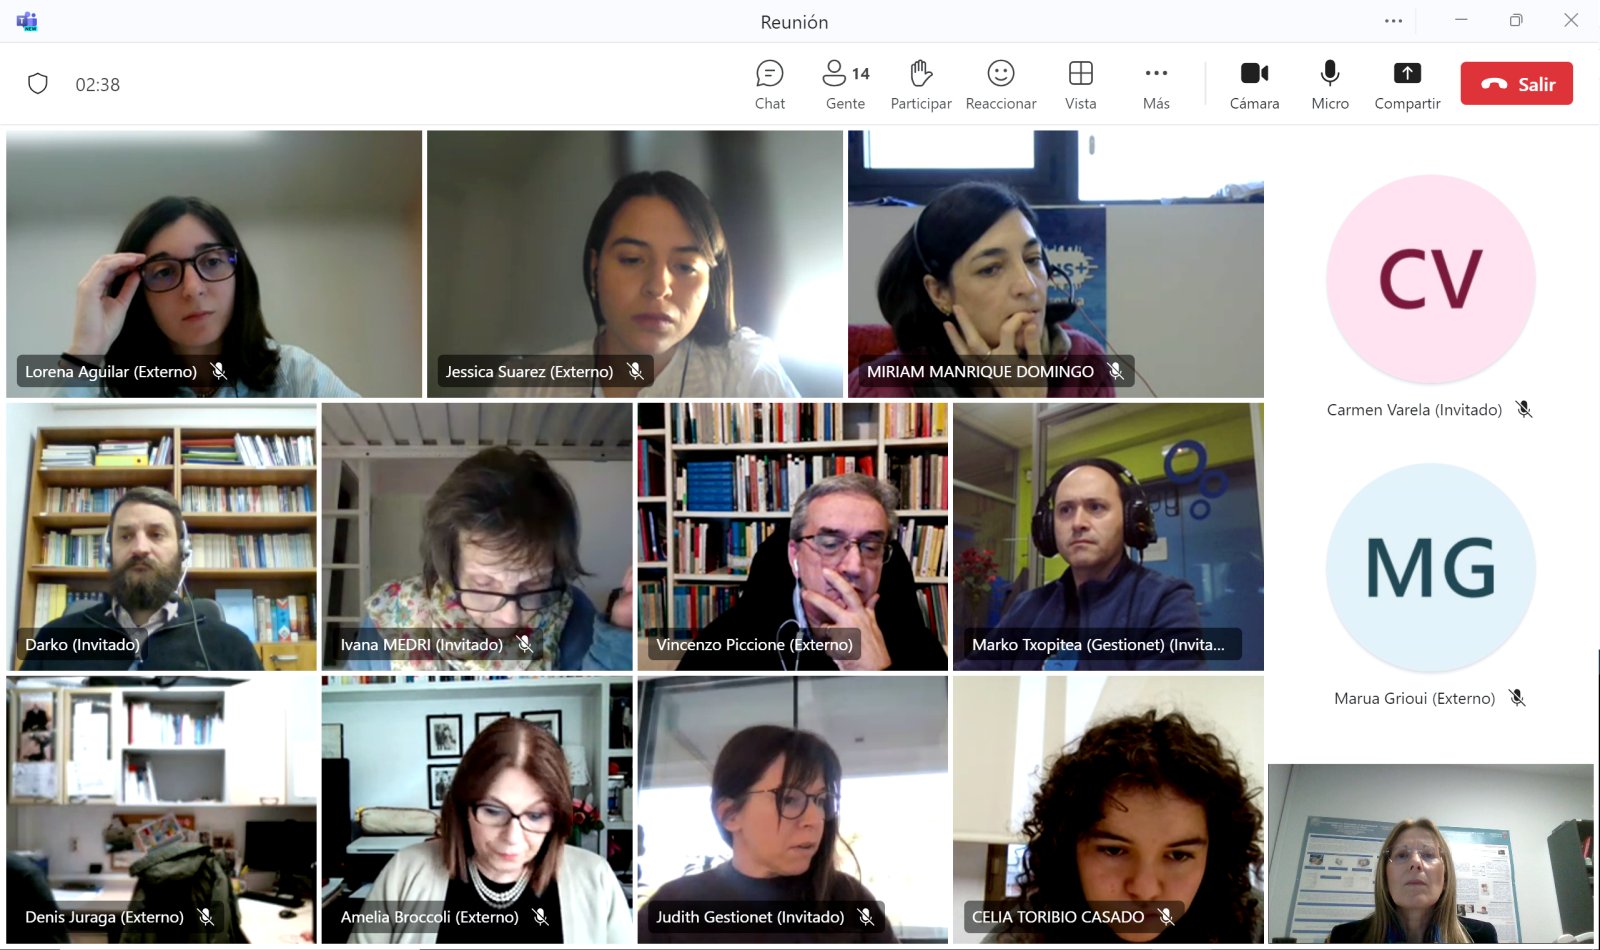
Task: Select Ivana MEDRI's video tile
Action: [x=477, y=537]
